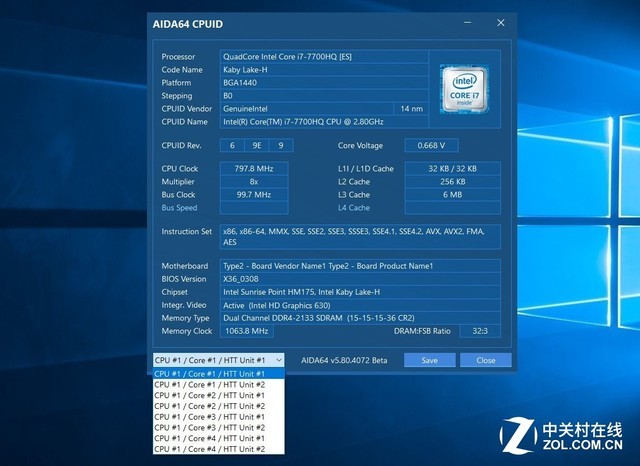Image resolution: width=640 pixels, height=466 pixels.
Task: Click the Stepping value B0
Action: click(324, 96)
